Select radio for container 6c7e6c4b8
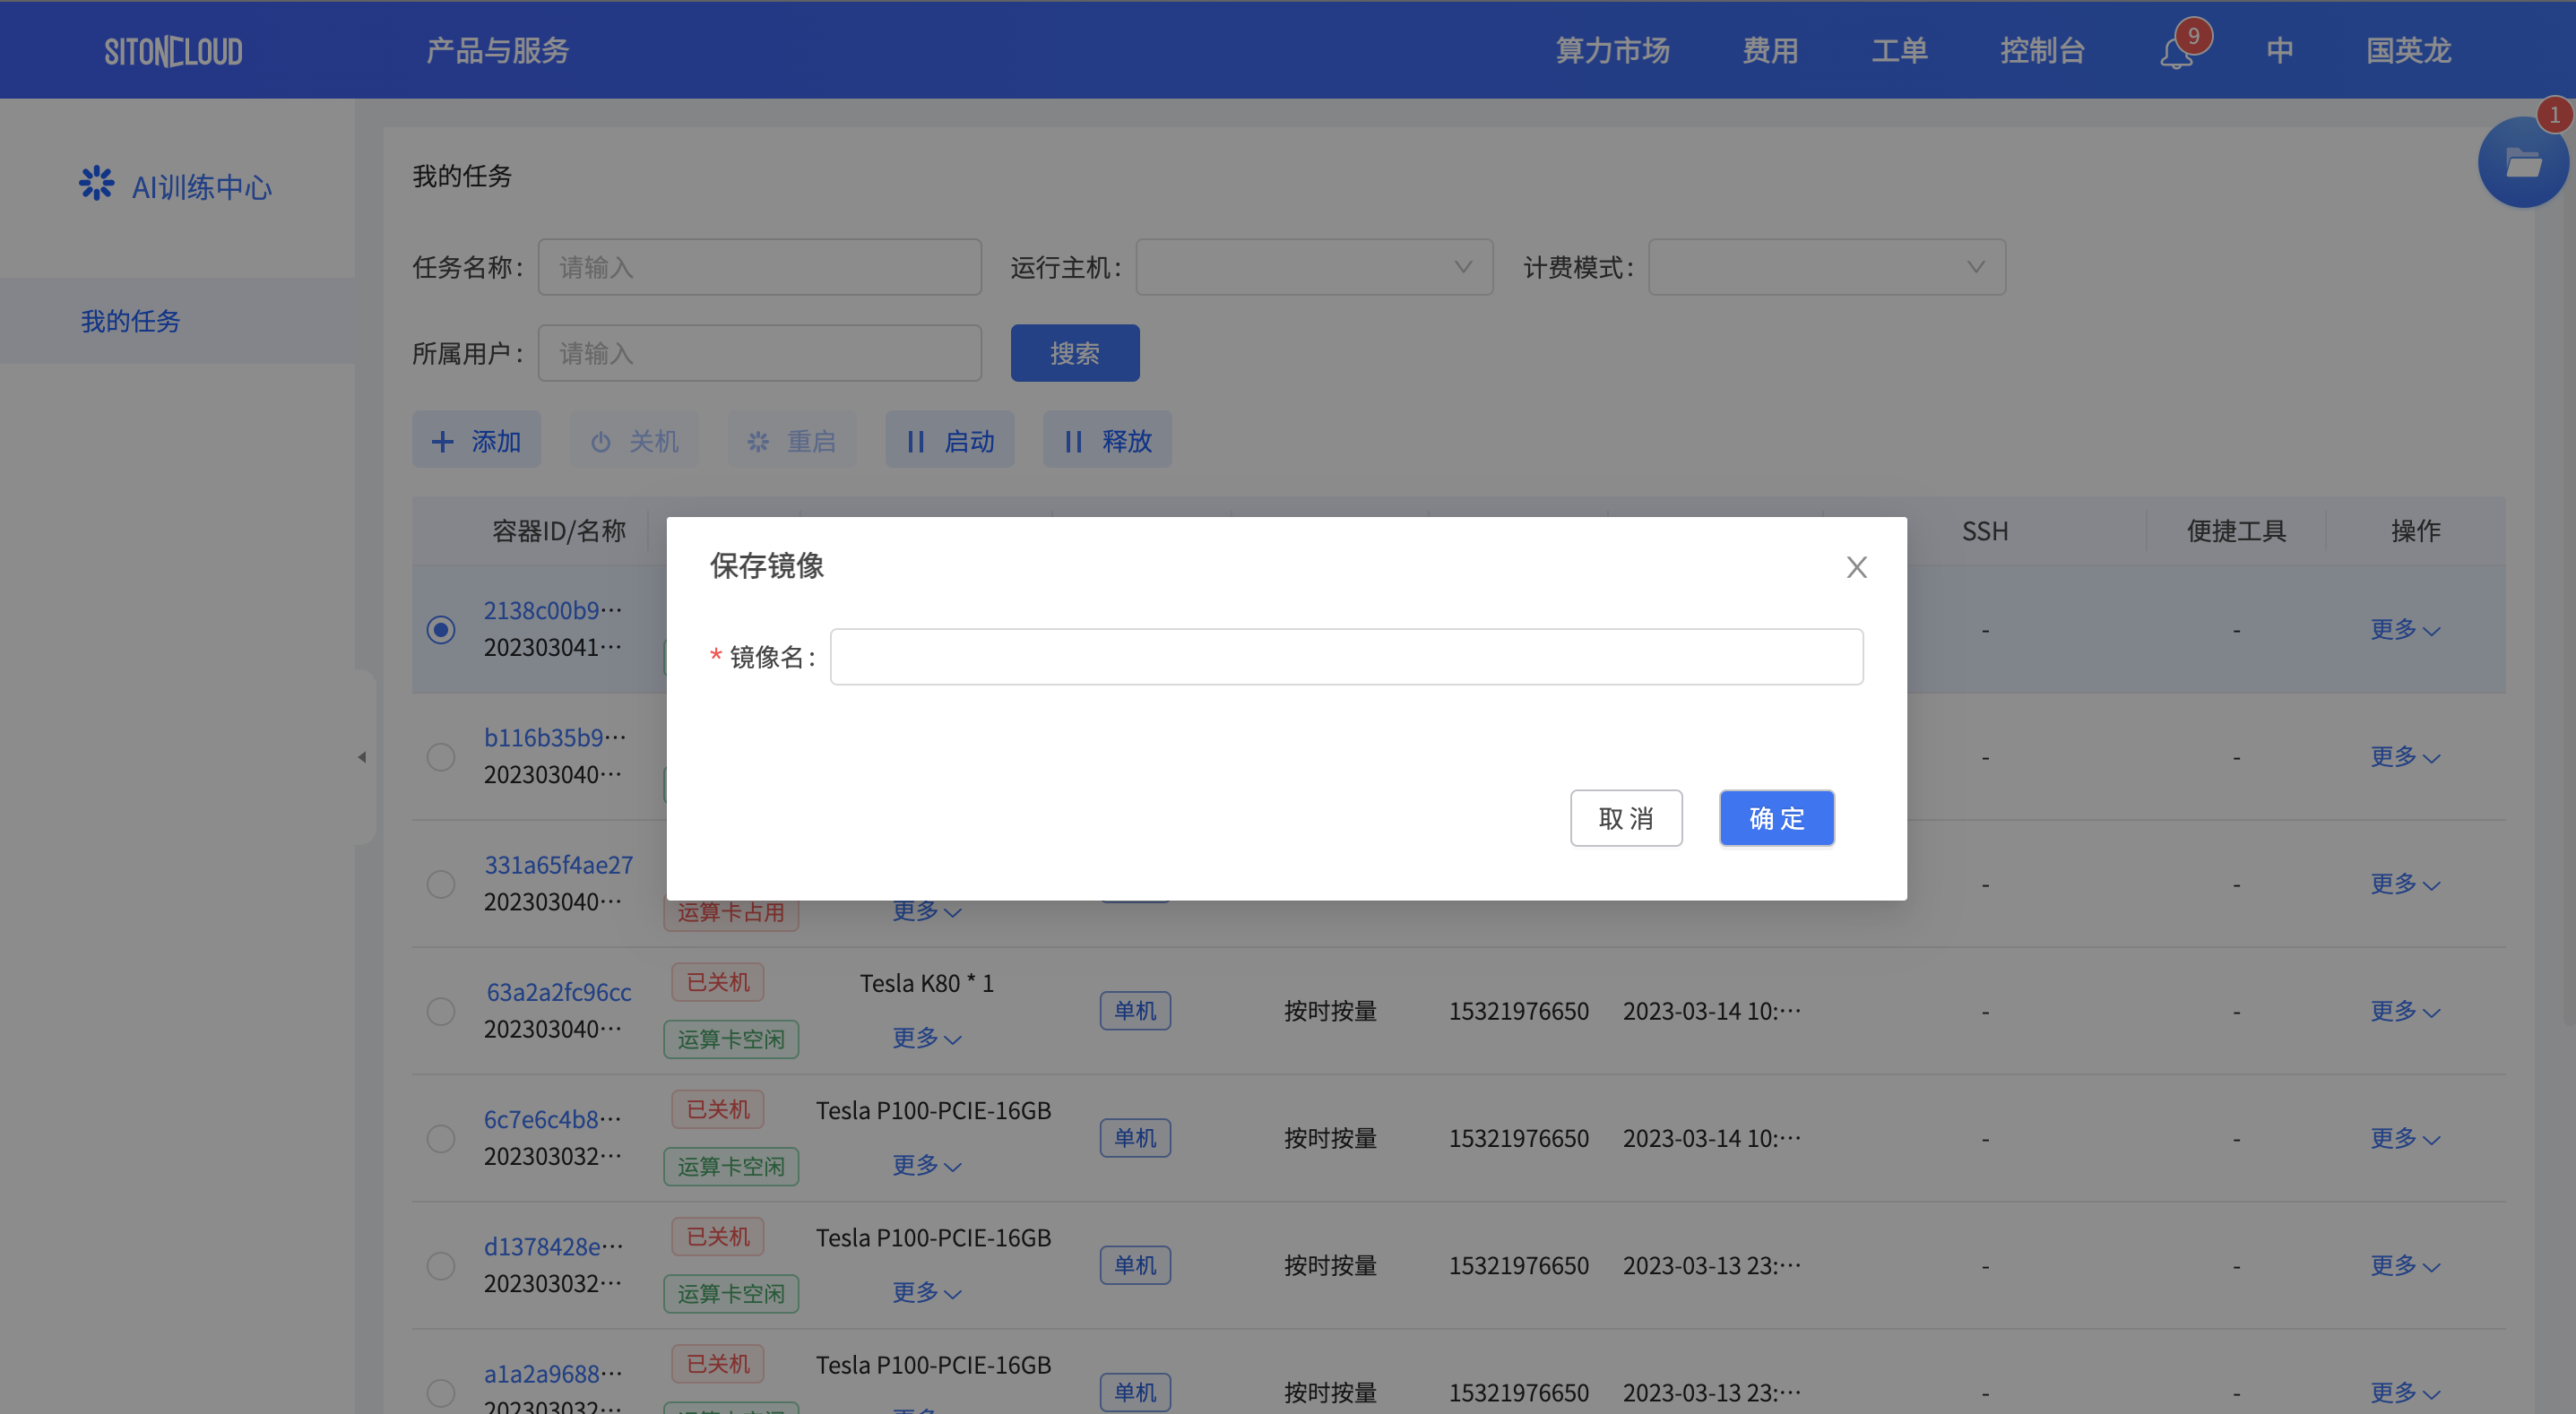This screenshot has height=1414, width=2576. [440, 1138]
